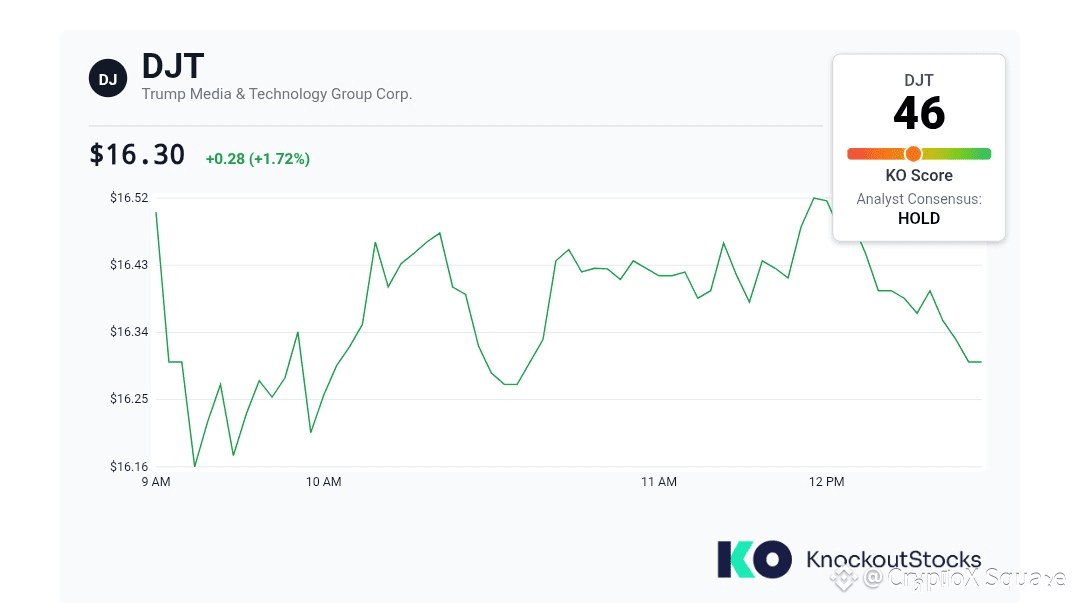
Task: Select the 12 PM time axis label
Action: coord(827,482)
